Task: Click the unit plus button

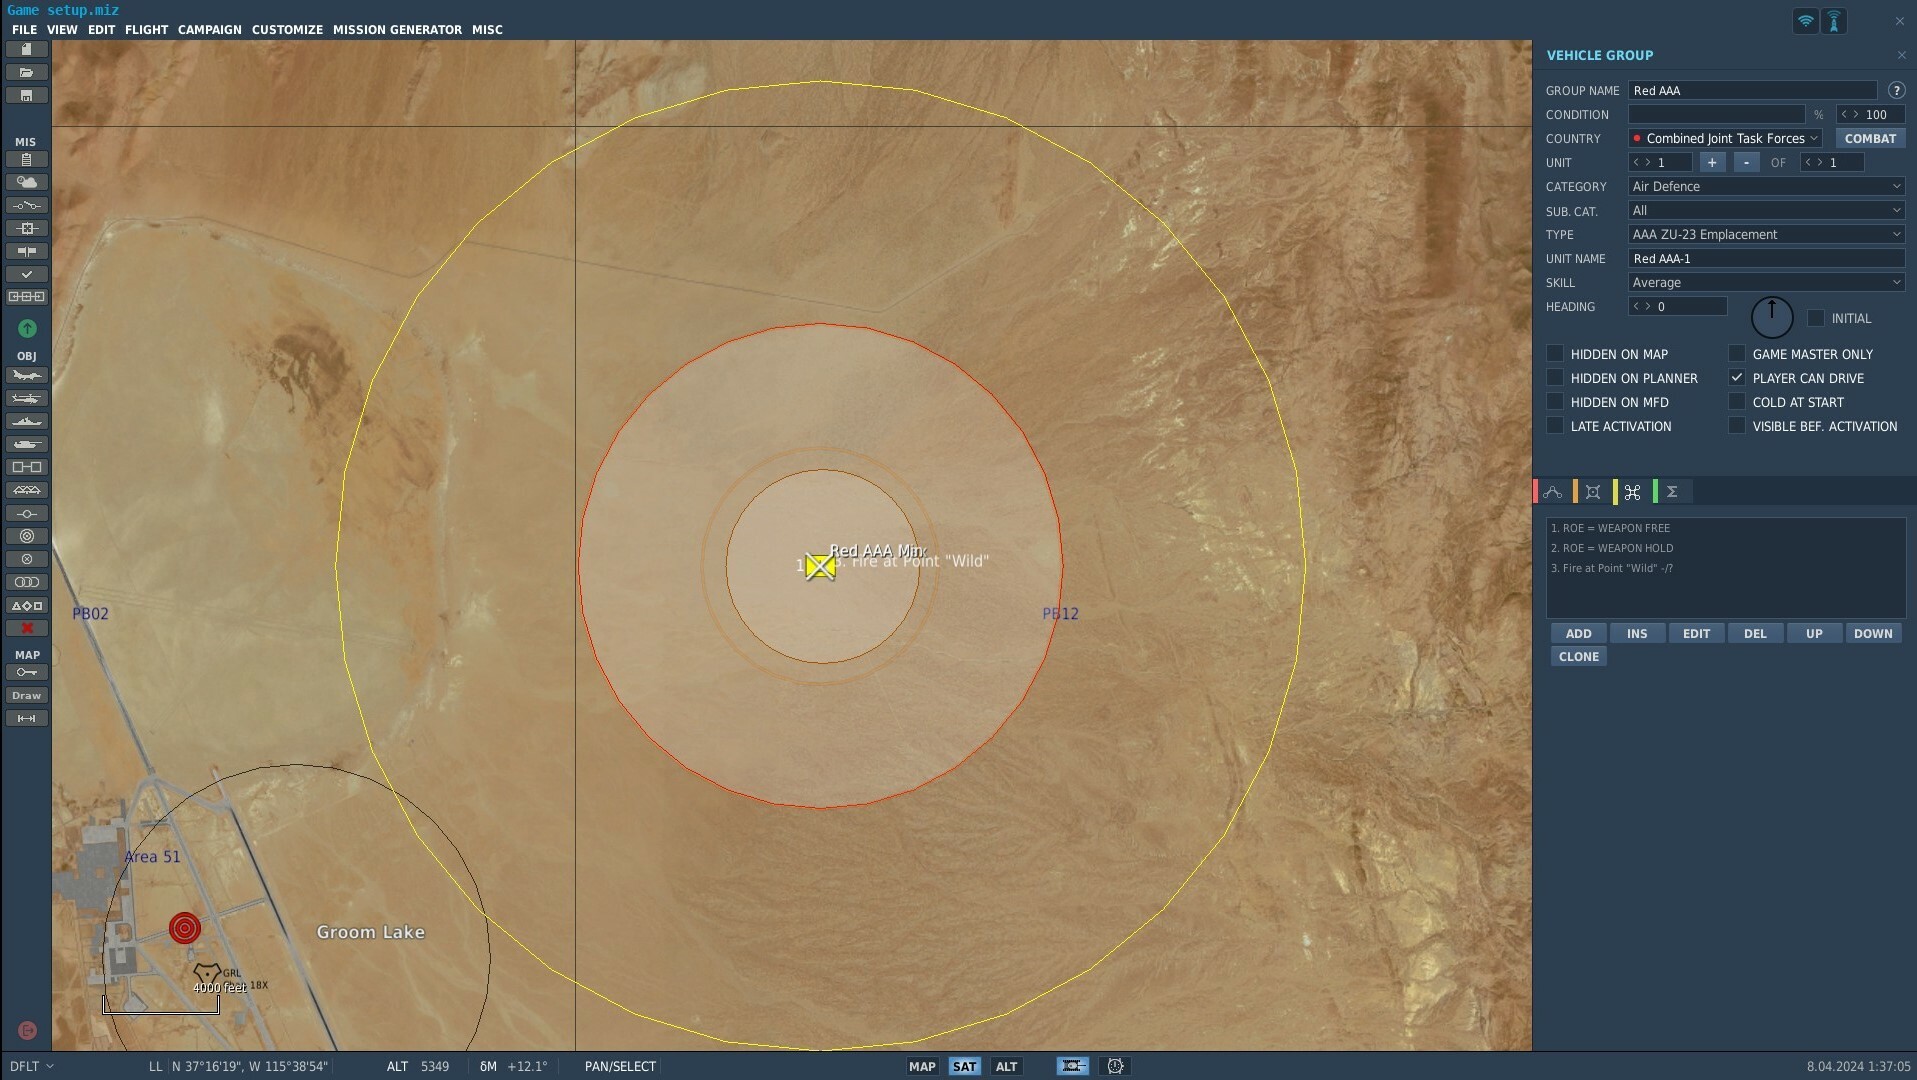Action: [x=1712, y=162]
